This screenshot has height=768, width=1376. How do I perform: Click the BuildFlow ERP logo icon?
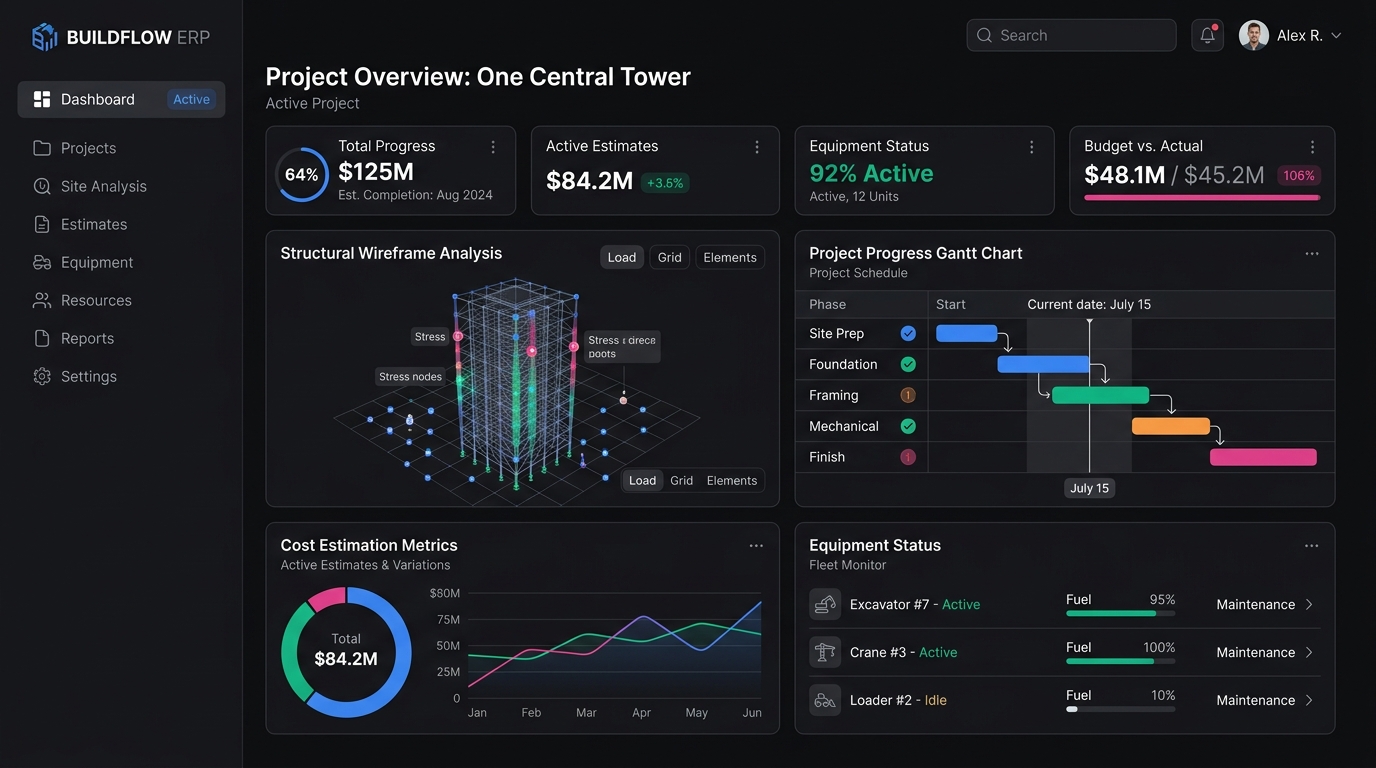(x=45, y=37)
